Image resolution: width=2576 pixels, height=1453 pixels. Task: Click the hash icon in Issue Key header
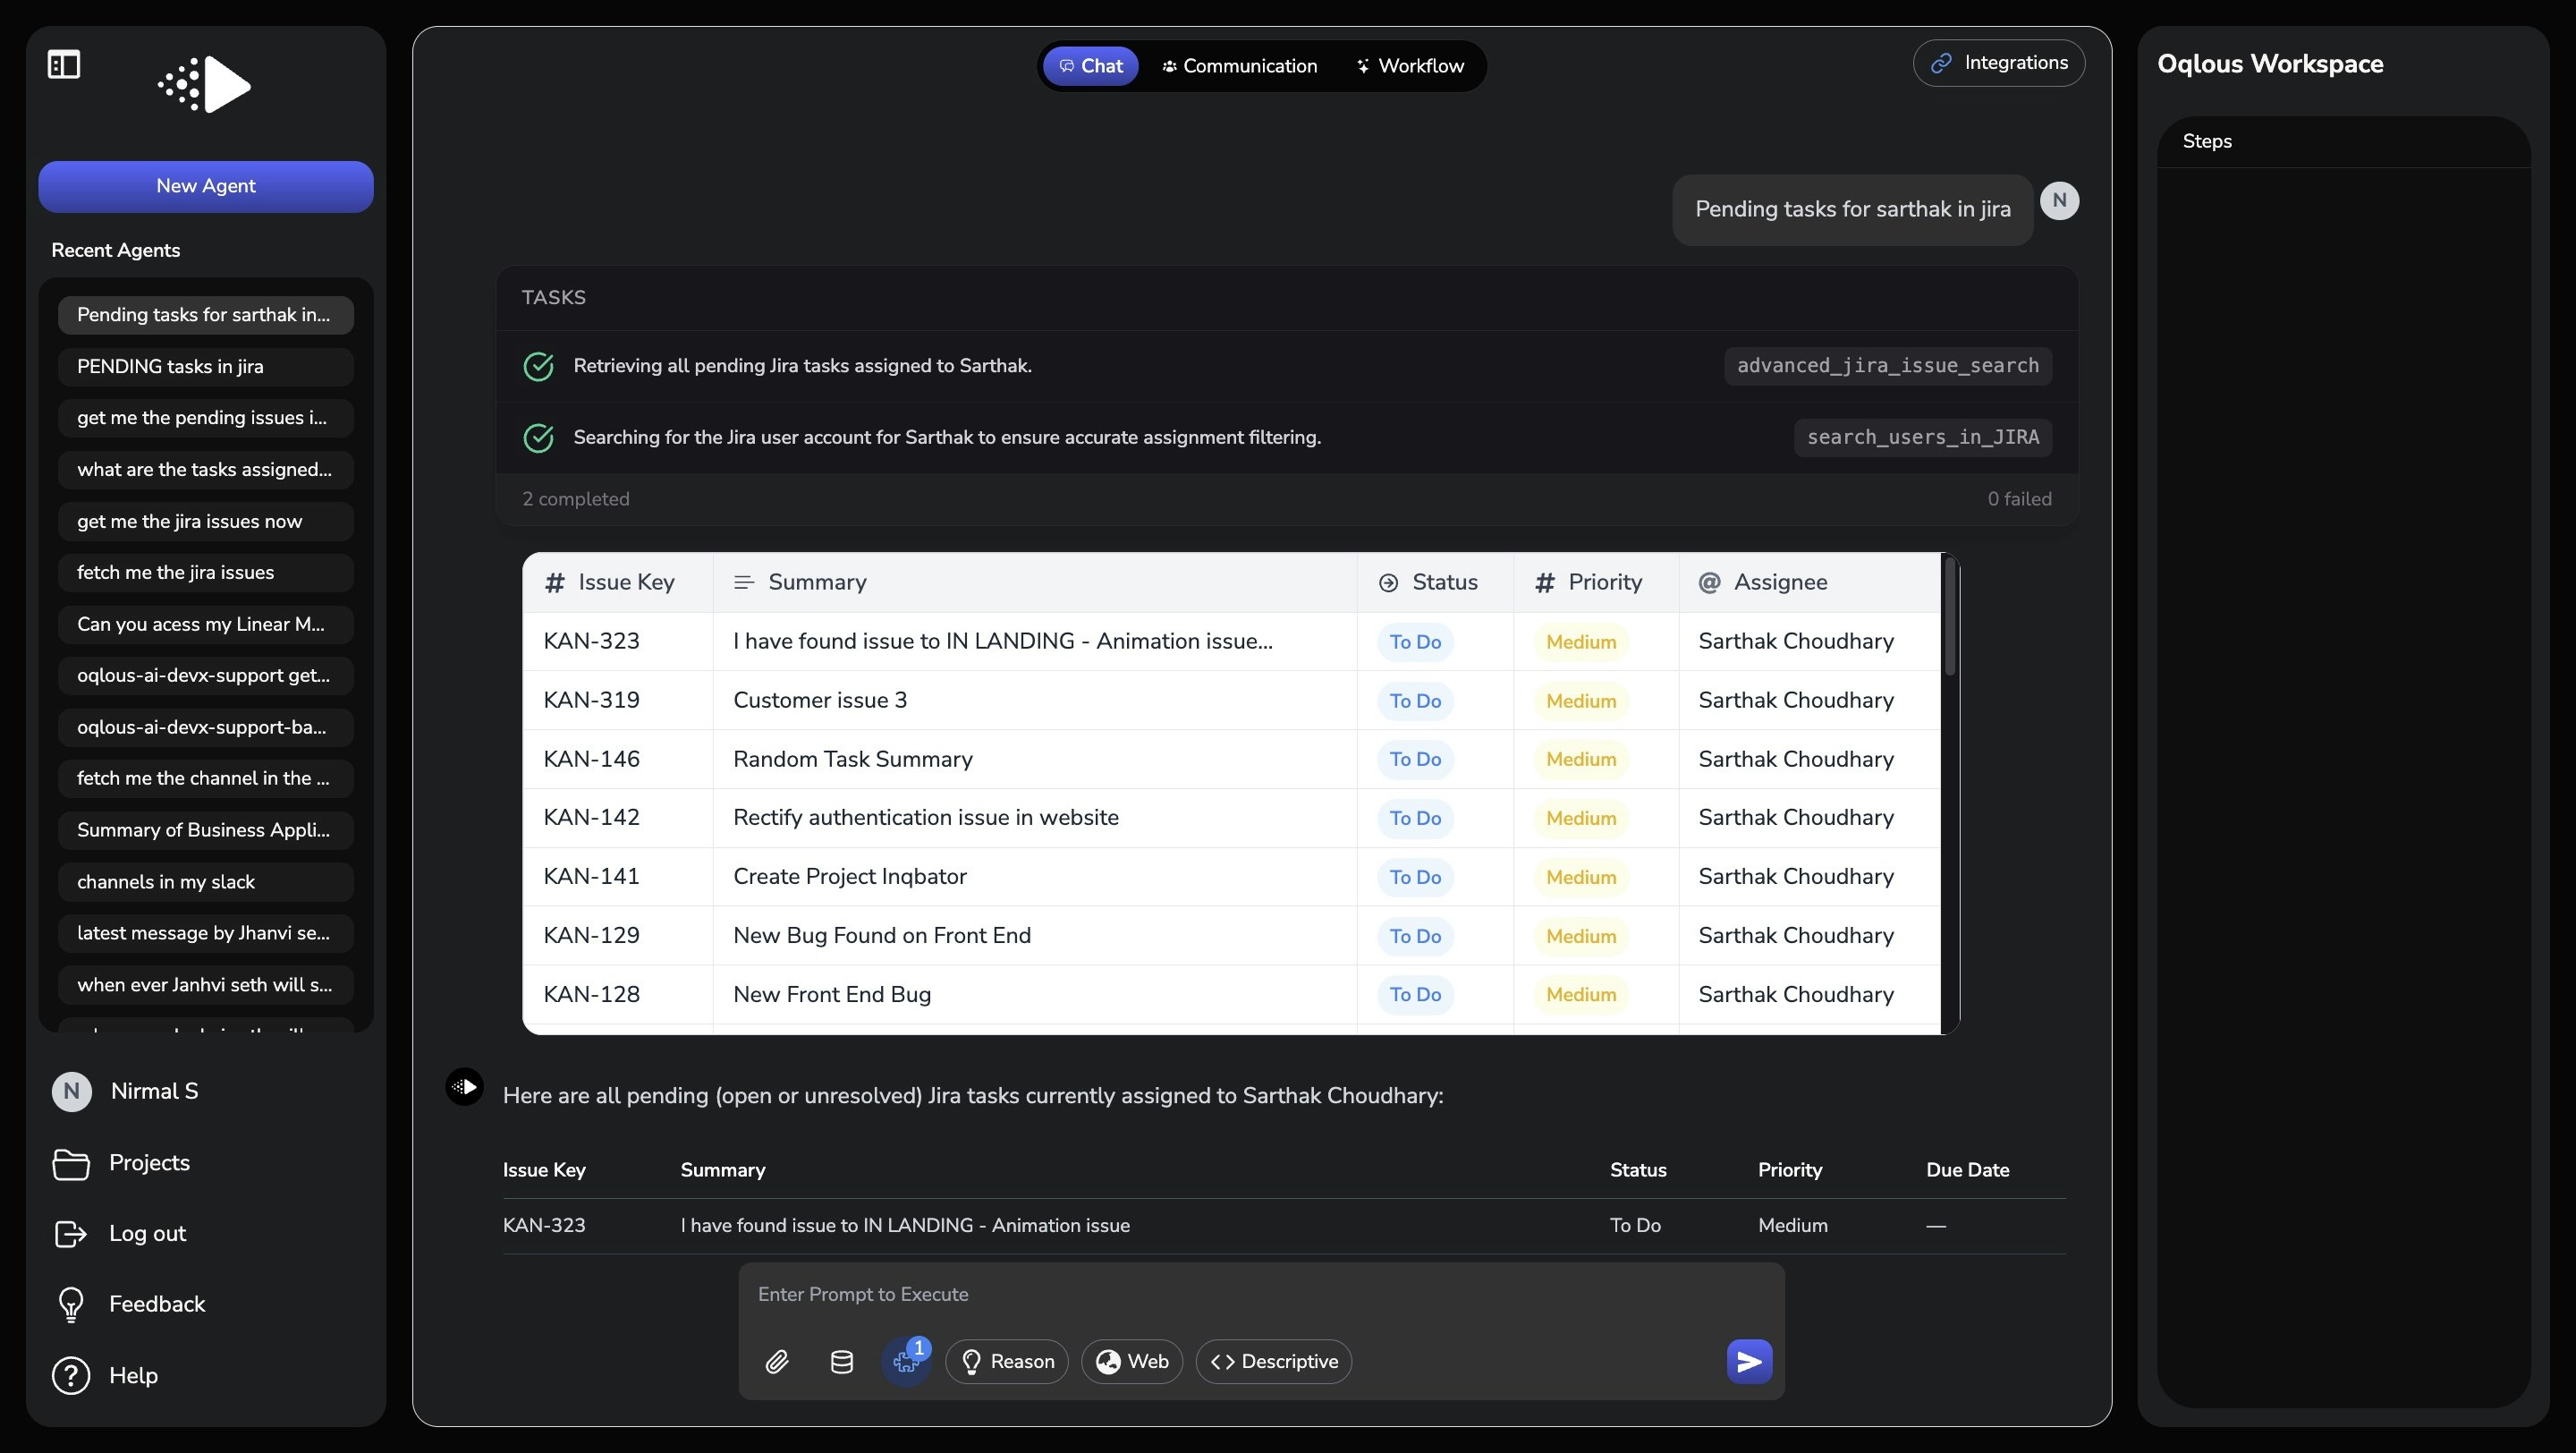(x=555, y=582)
